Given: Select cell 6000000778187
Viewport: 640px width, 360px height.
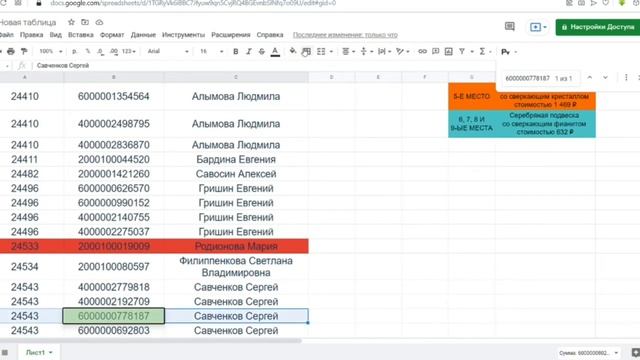Looking at the screenshot, I should pos(113,316).
